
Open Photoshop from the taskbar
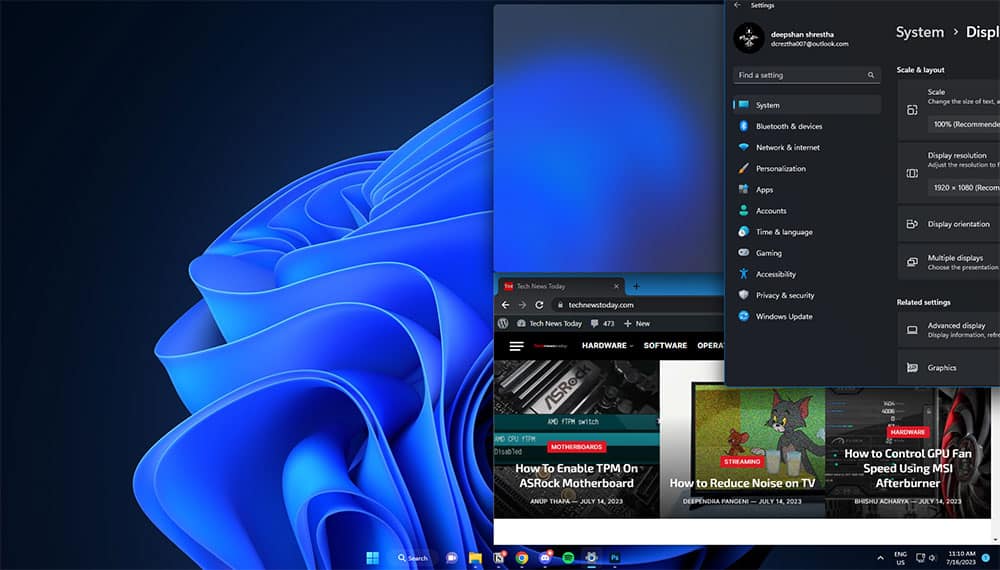[615, 558]
